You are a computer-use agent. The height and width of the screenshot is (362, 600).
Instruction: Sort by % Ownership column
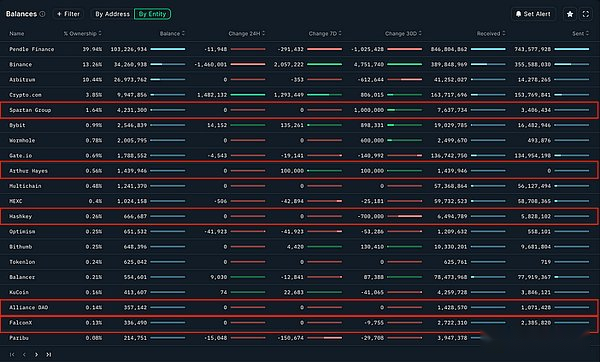point(82,34)
